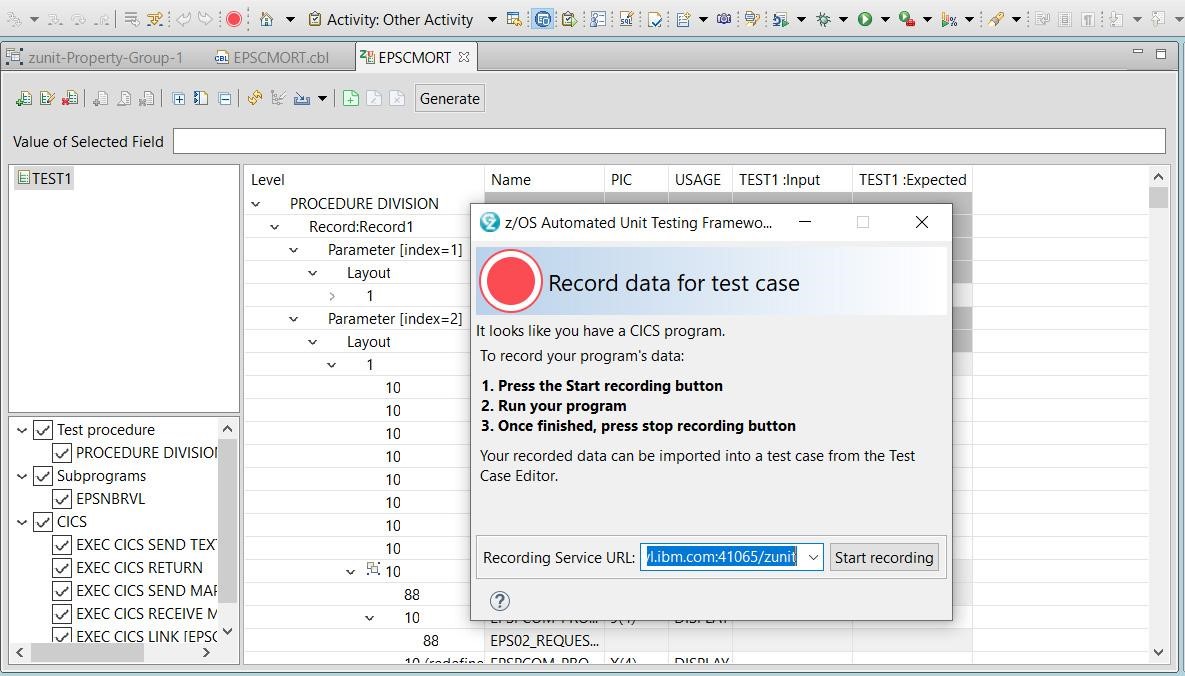
Task: Uncheck EXEC CICS SEND TEXT checkbox
Action: [x=62, y=545]
